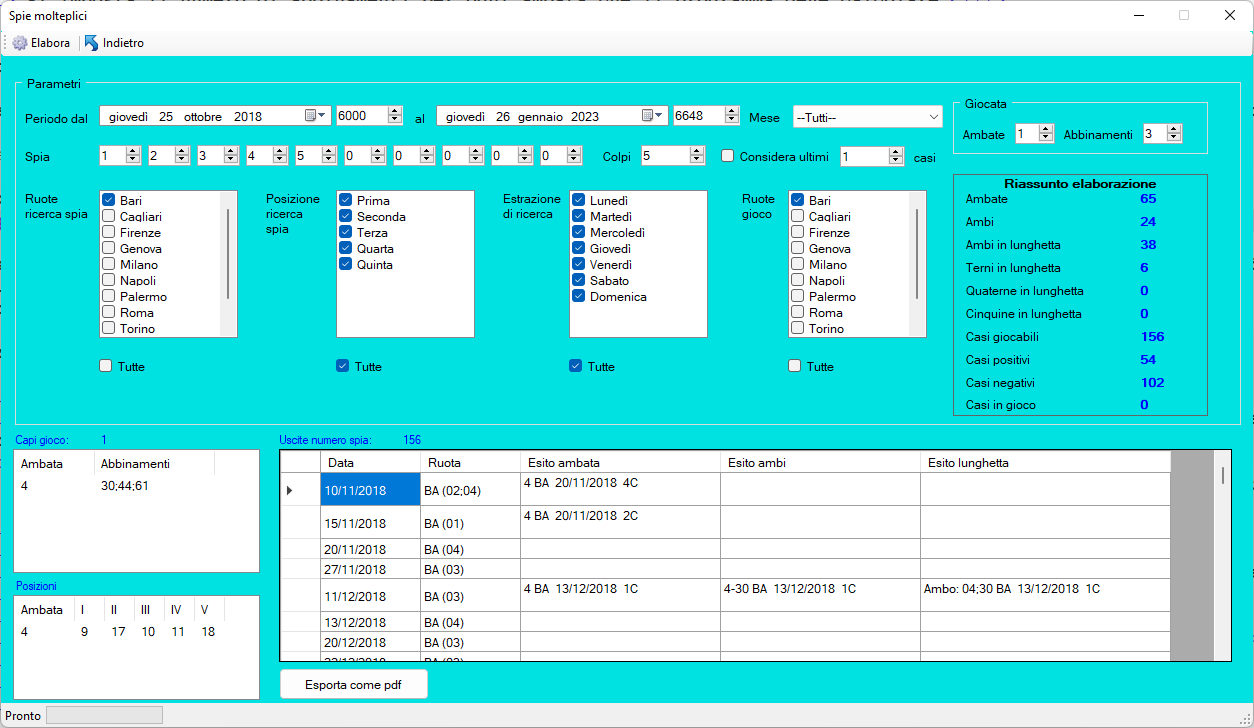The width and height of the screenshot is (1254, 728).
Task: Increase start extraction number 6000
Action: [x=395, y=111]
